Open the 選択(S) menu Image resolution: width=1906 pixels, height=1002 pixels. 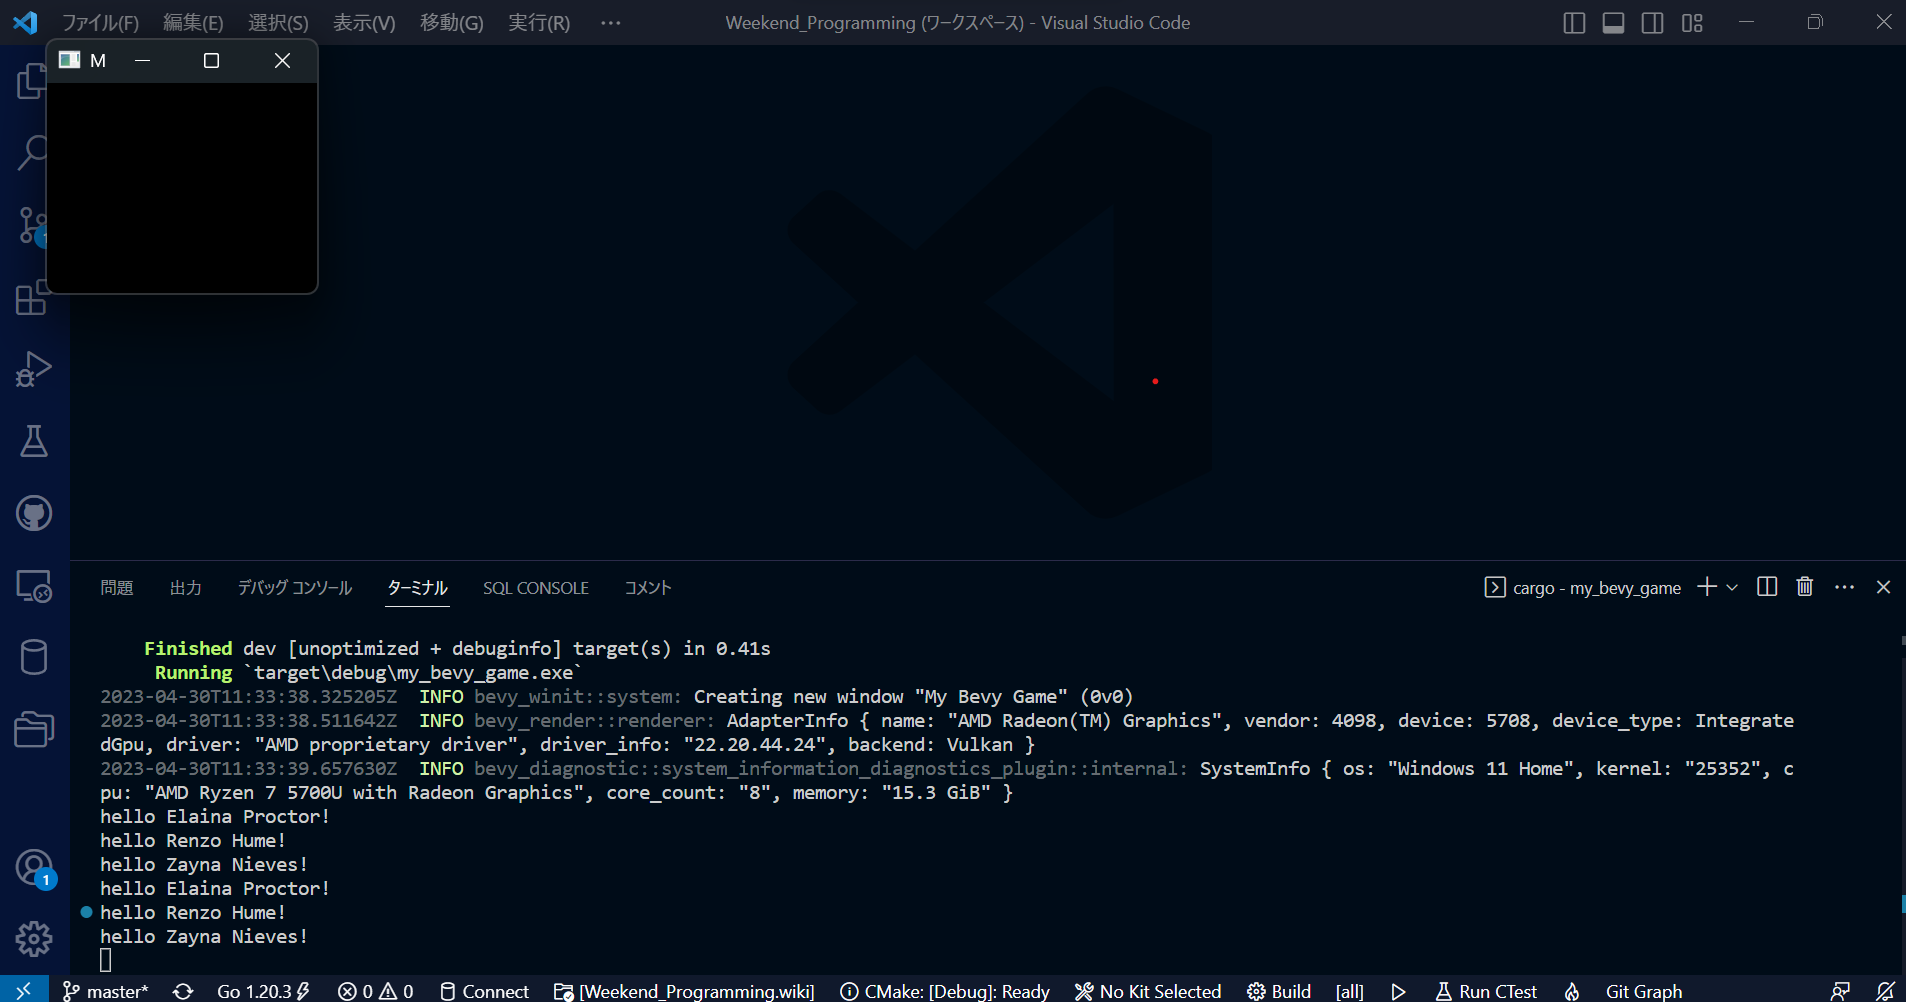tap(278, 23)
